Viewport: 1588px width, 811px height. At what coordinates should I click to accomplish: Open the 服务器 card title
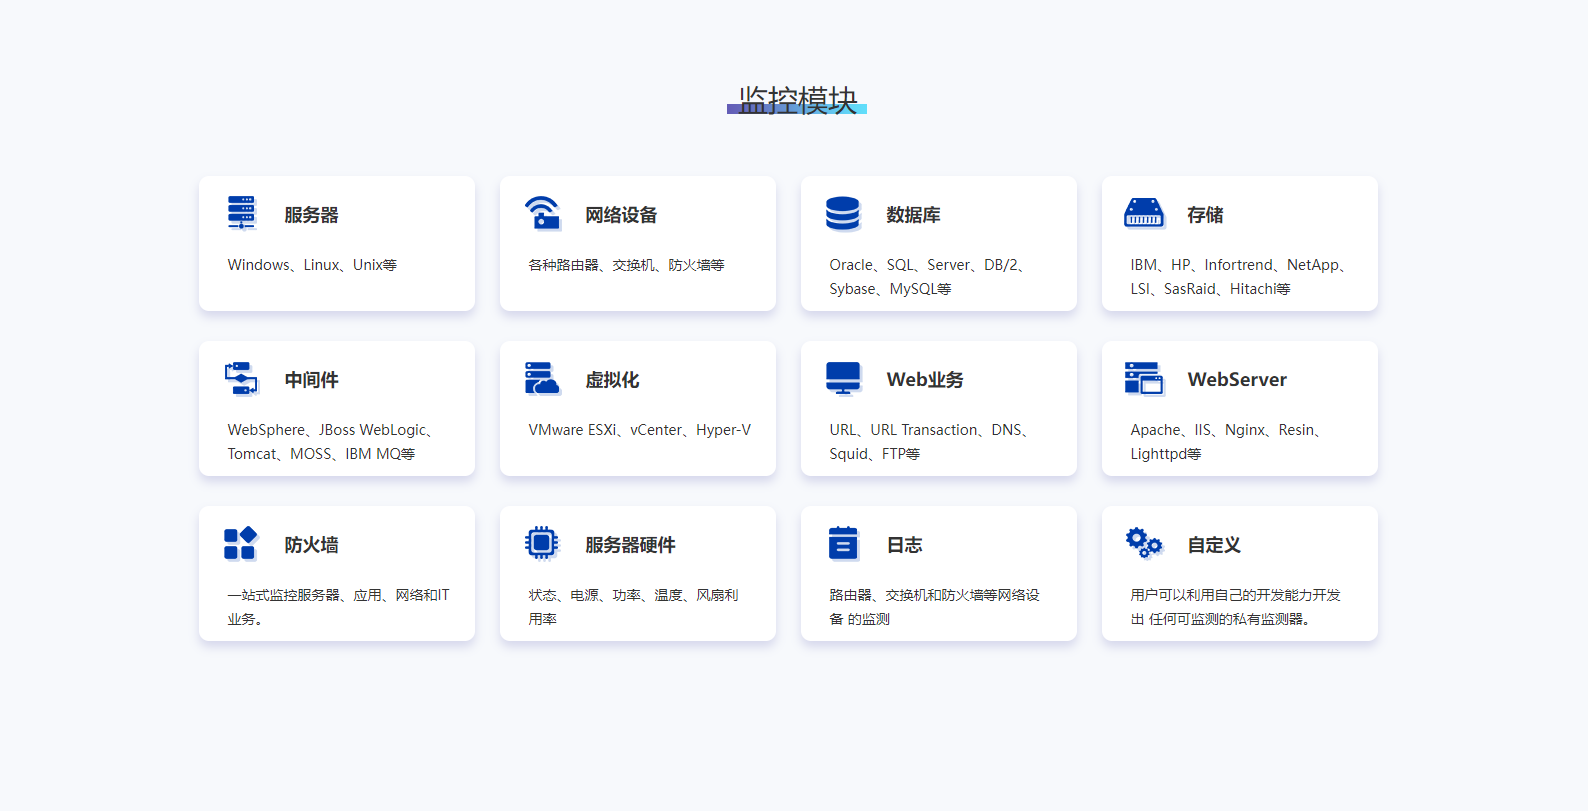click(311, 215)
